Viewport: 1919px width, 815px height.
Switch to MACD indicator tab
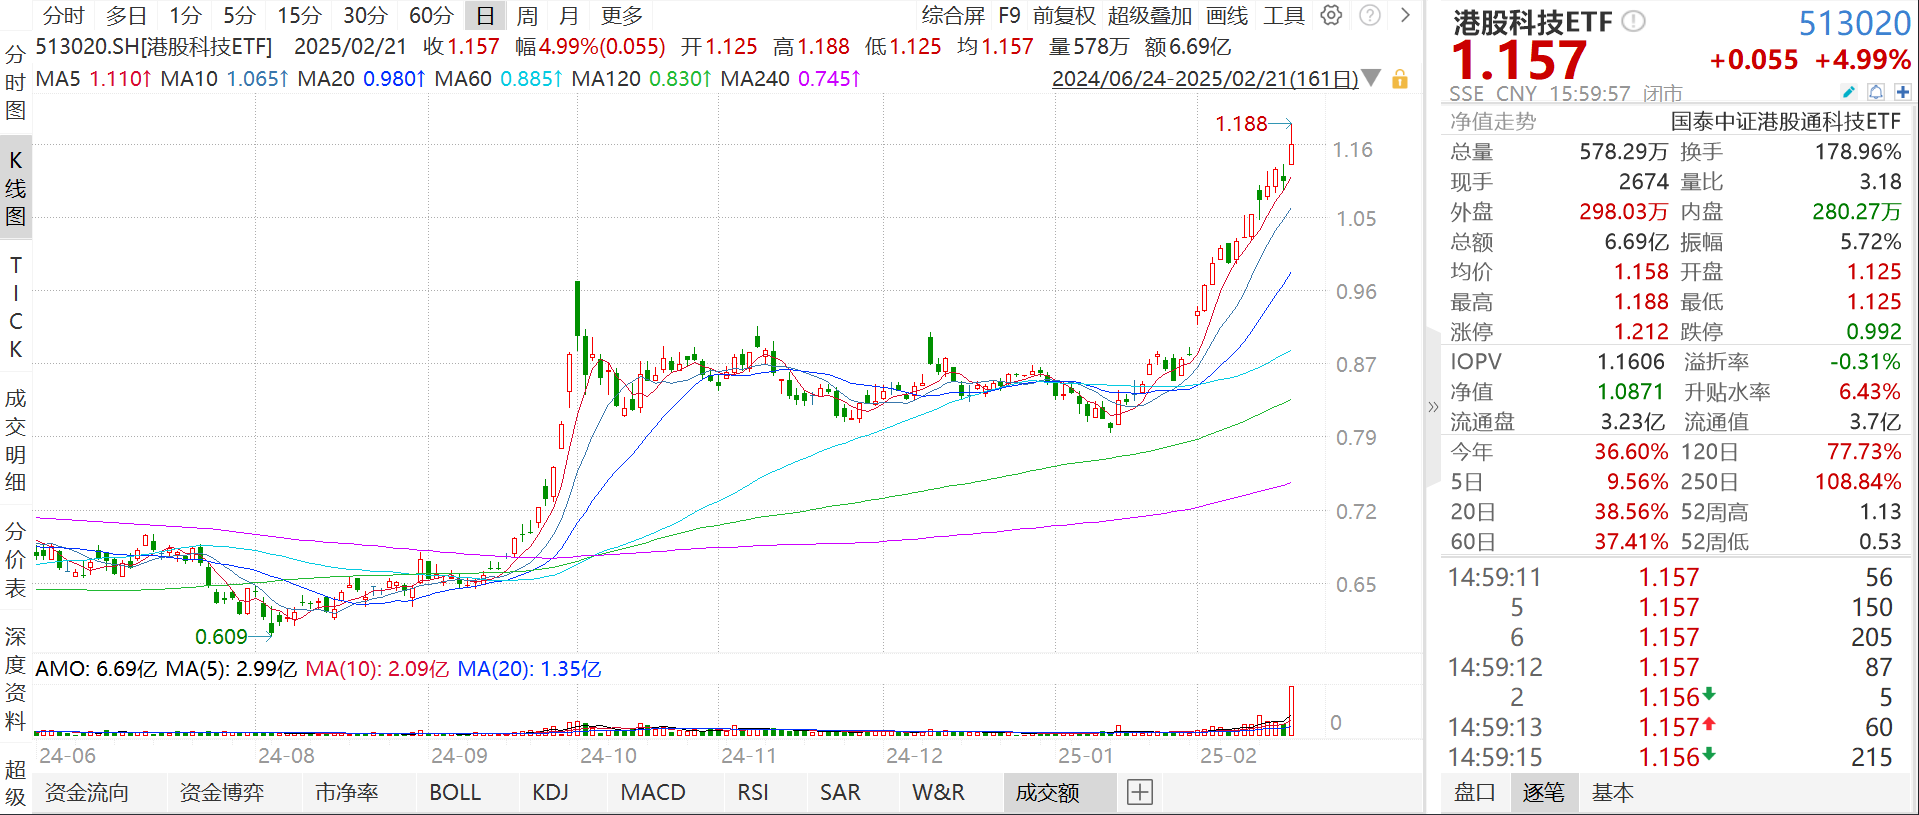click(653, 792)
